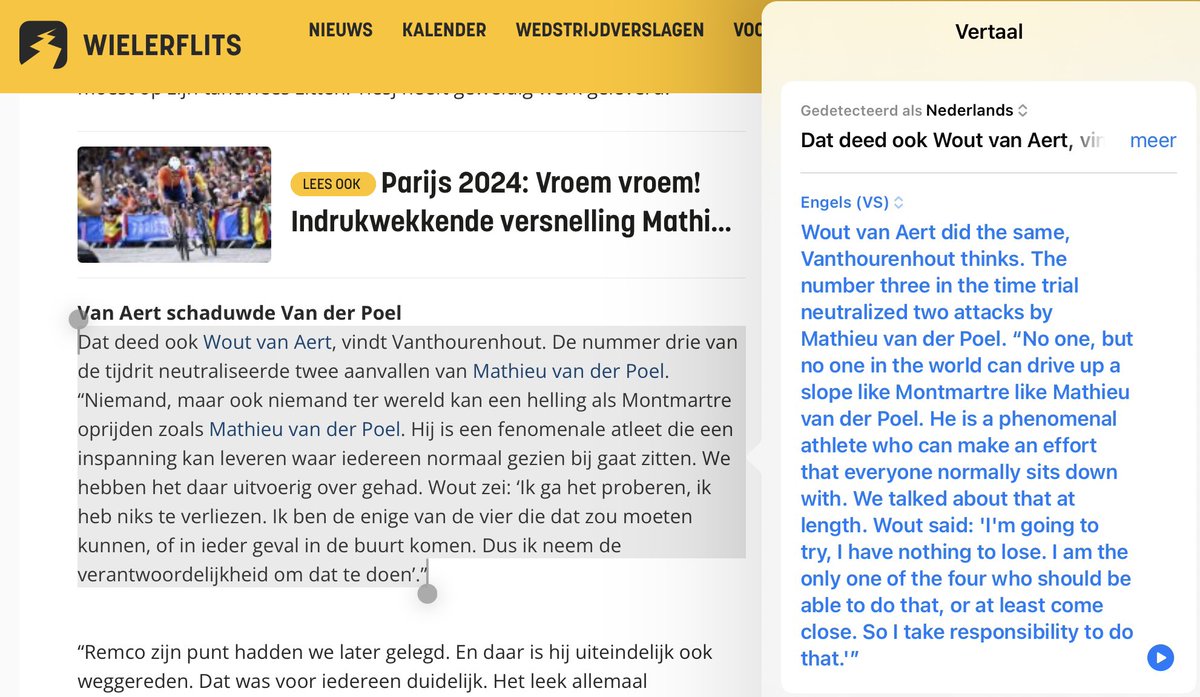Open the NIEUWS menu
The width and height of the screenshot is (1200, 697).
pyautogui.click(x=340, y=30)
